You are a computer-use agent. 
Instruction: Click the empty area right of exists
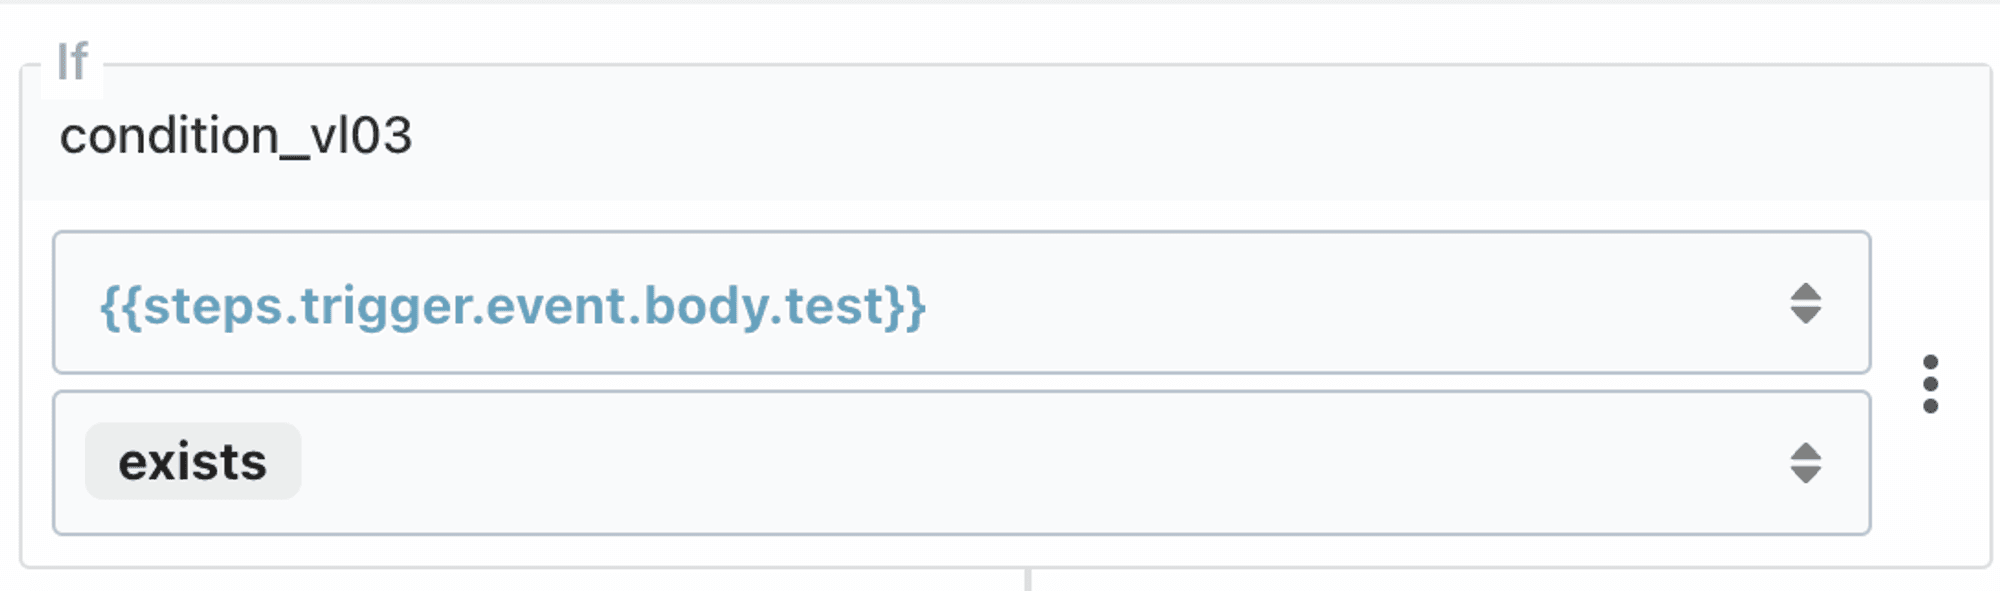[x=1040, y=463]
